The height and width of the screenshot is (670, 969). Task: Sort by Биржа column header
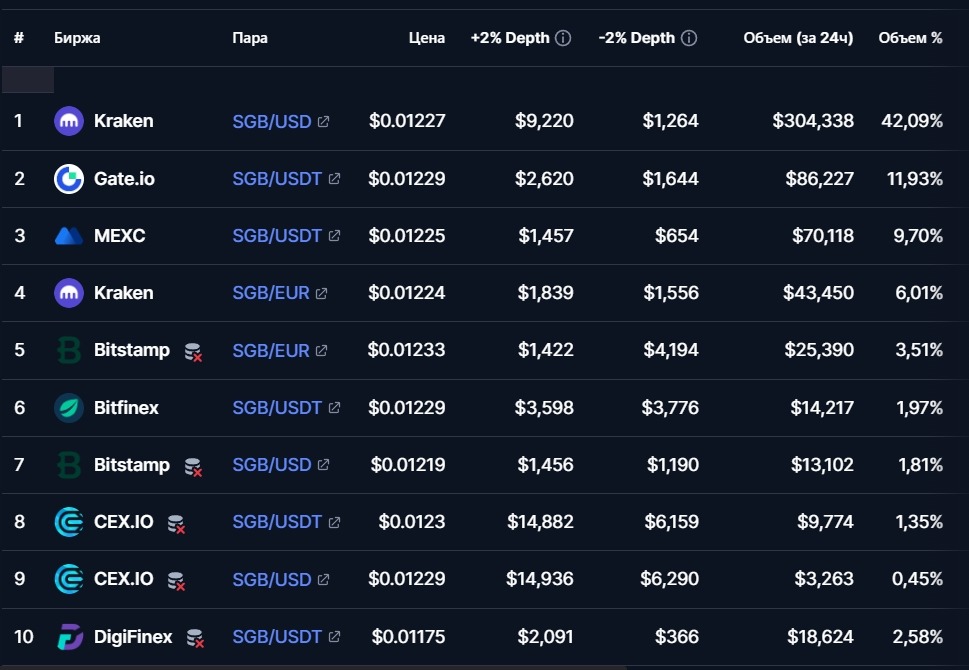[77, 38]
